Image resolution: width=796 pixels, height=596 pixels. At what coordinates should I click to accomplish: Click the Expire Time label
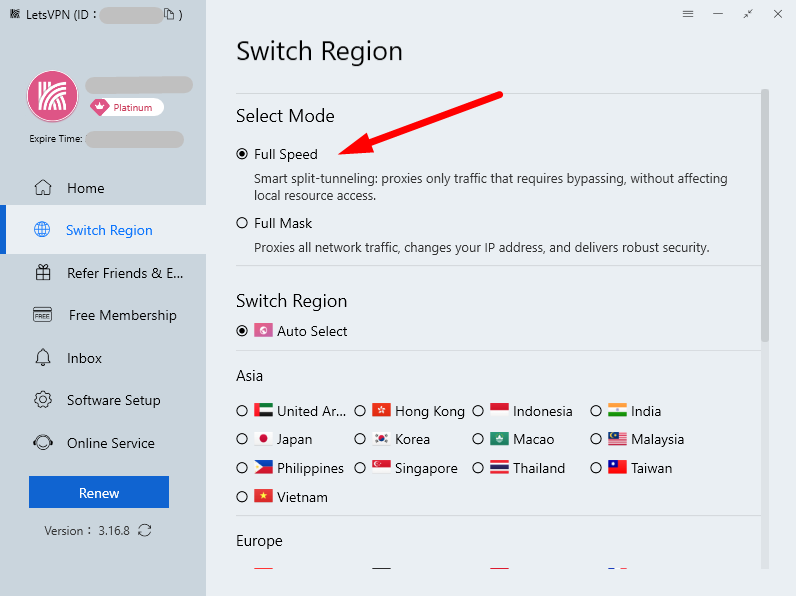pyautogui.click(x=56, y=139)
